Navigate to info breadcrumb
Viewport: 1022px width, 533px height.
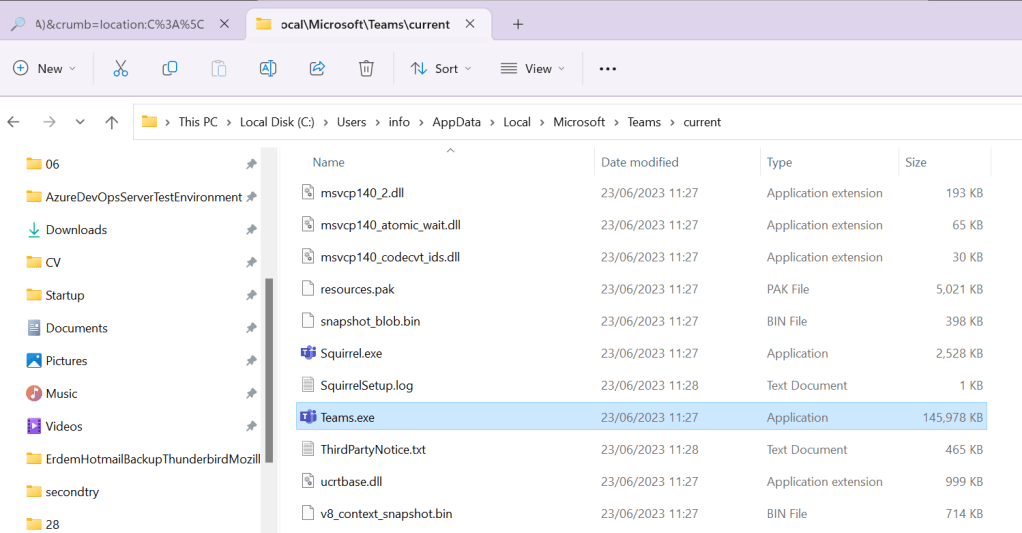click(399, 122)
